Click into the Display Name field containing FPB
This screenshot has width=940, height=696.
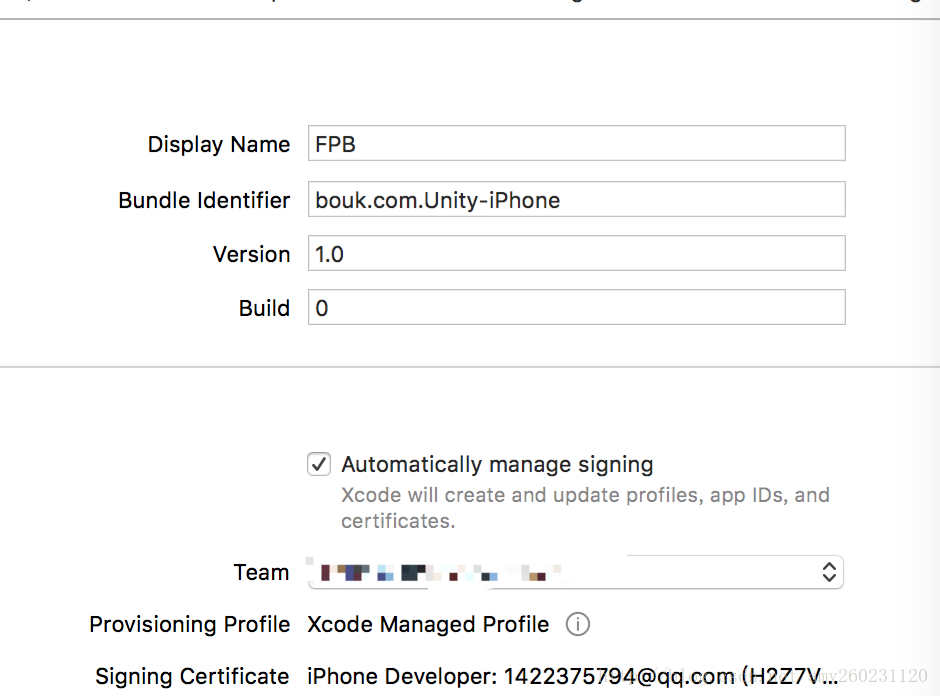[577, 143]
